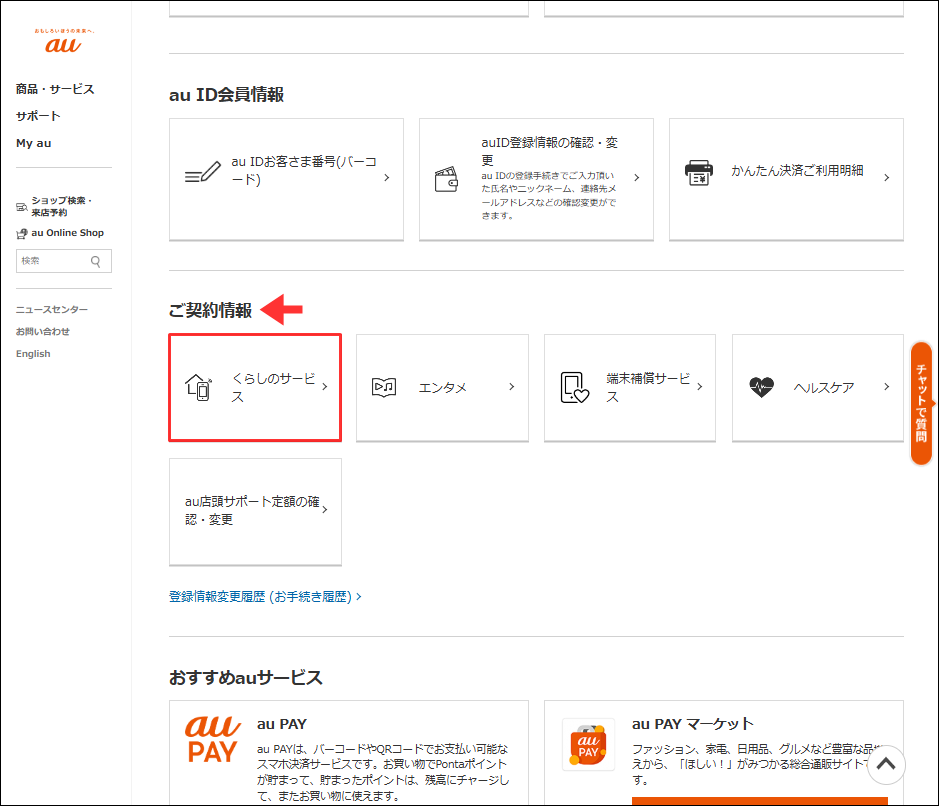
Task: Open 登録情報変更履歴 (お手続き履歴) link
Action: [x=265, y=596]
